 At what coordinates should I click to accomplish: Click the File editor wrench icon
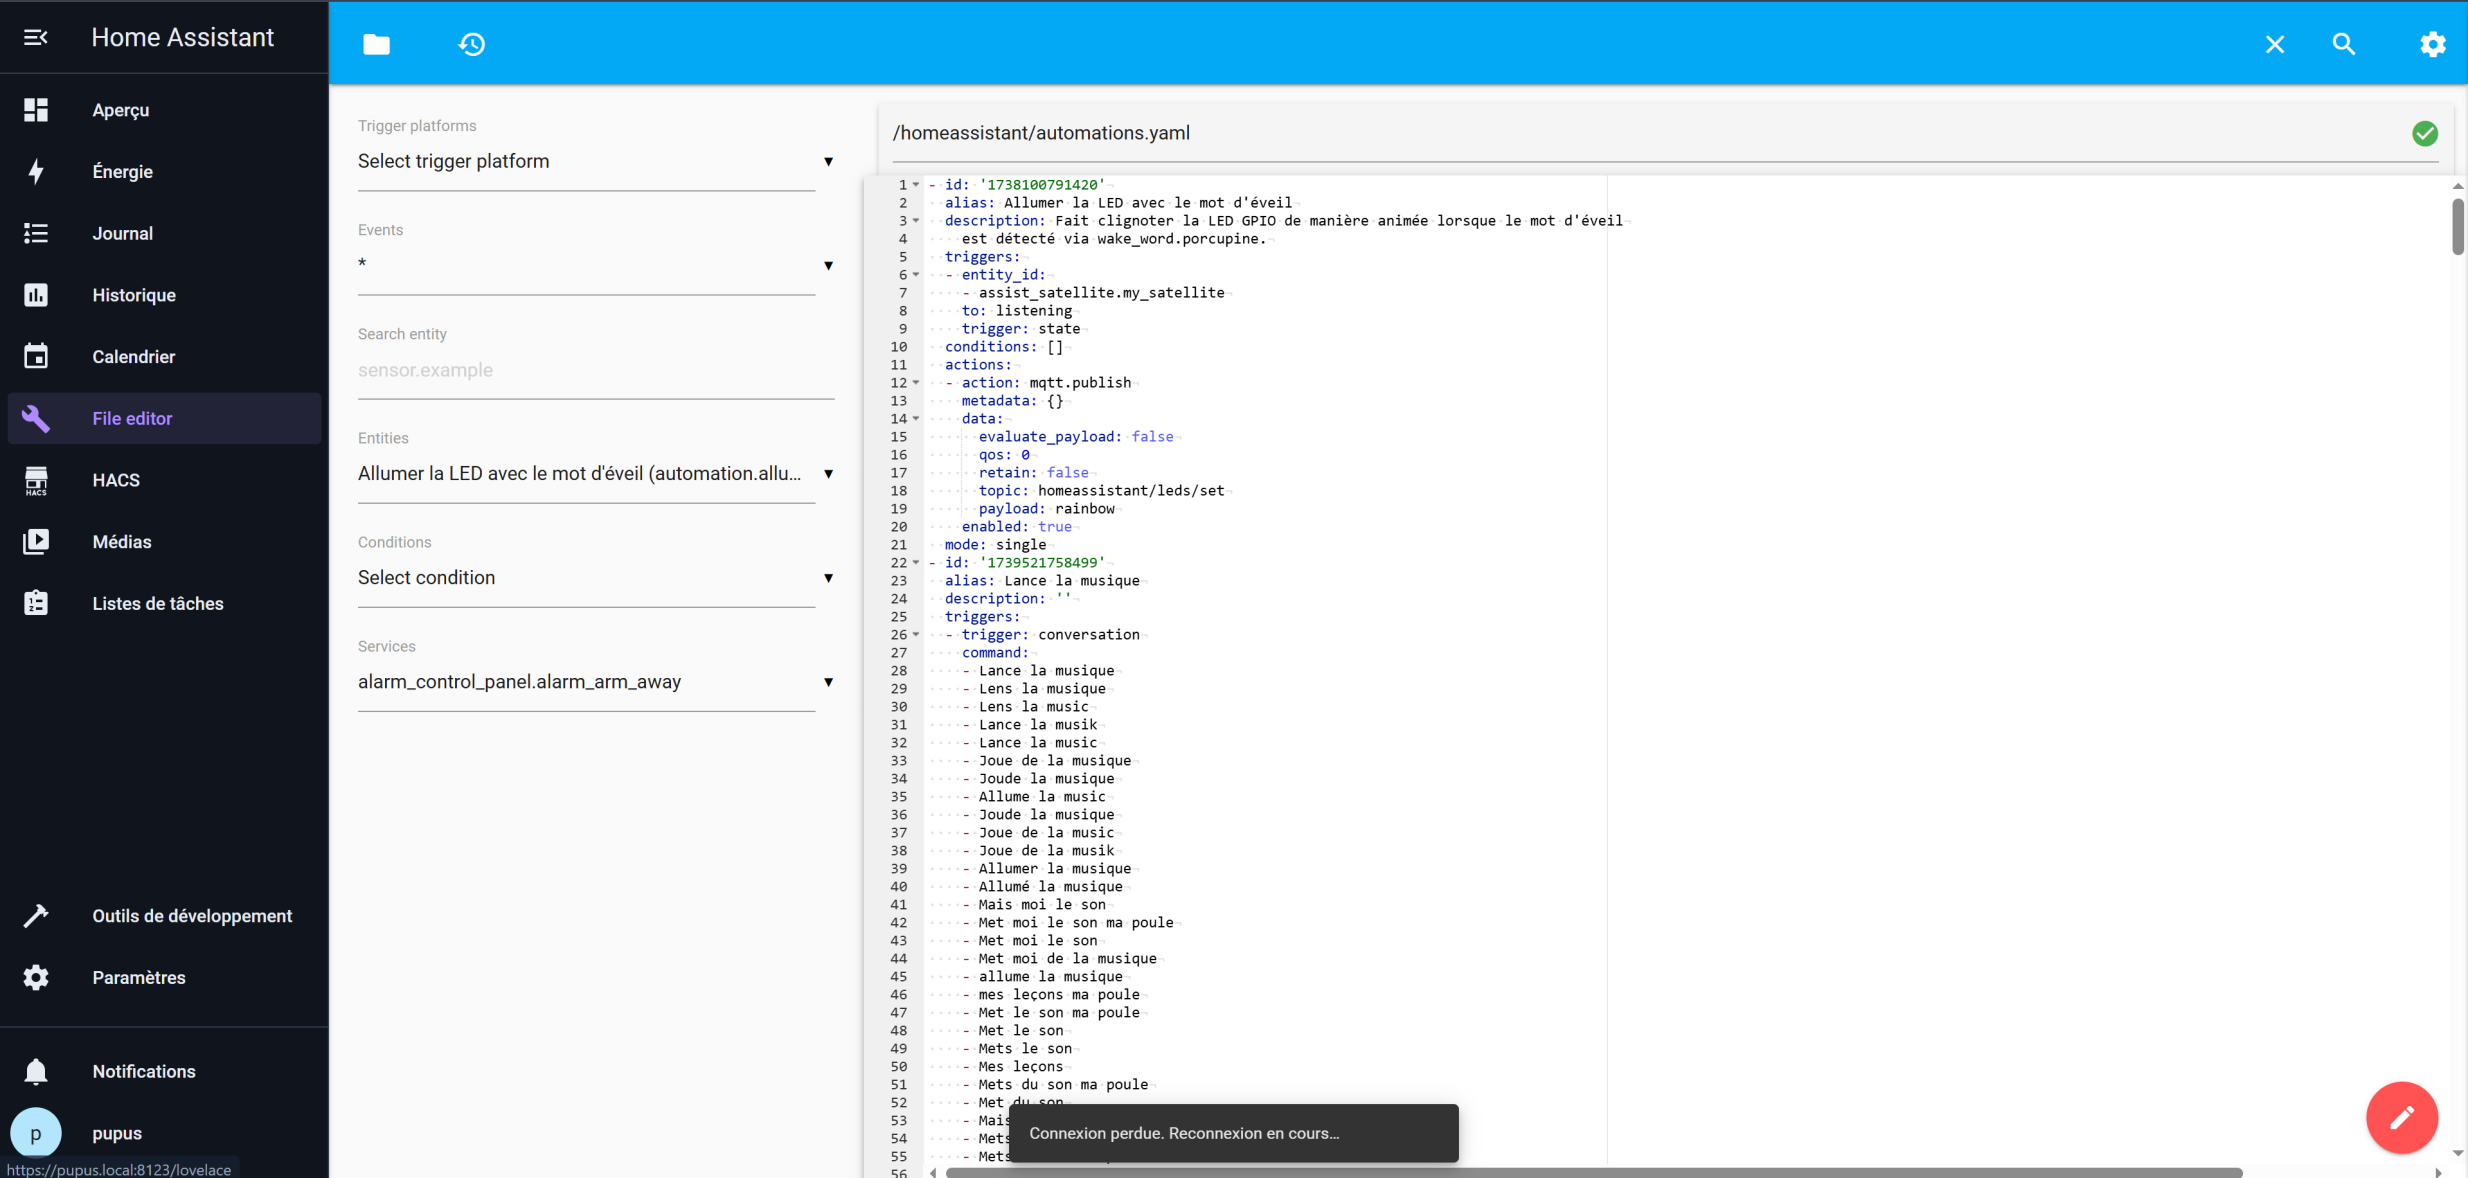36,418
